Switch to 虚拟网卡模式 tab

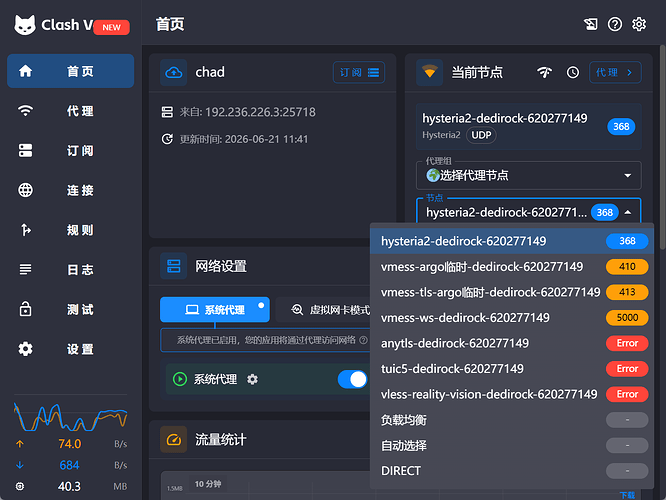(325, 309)
